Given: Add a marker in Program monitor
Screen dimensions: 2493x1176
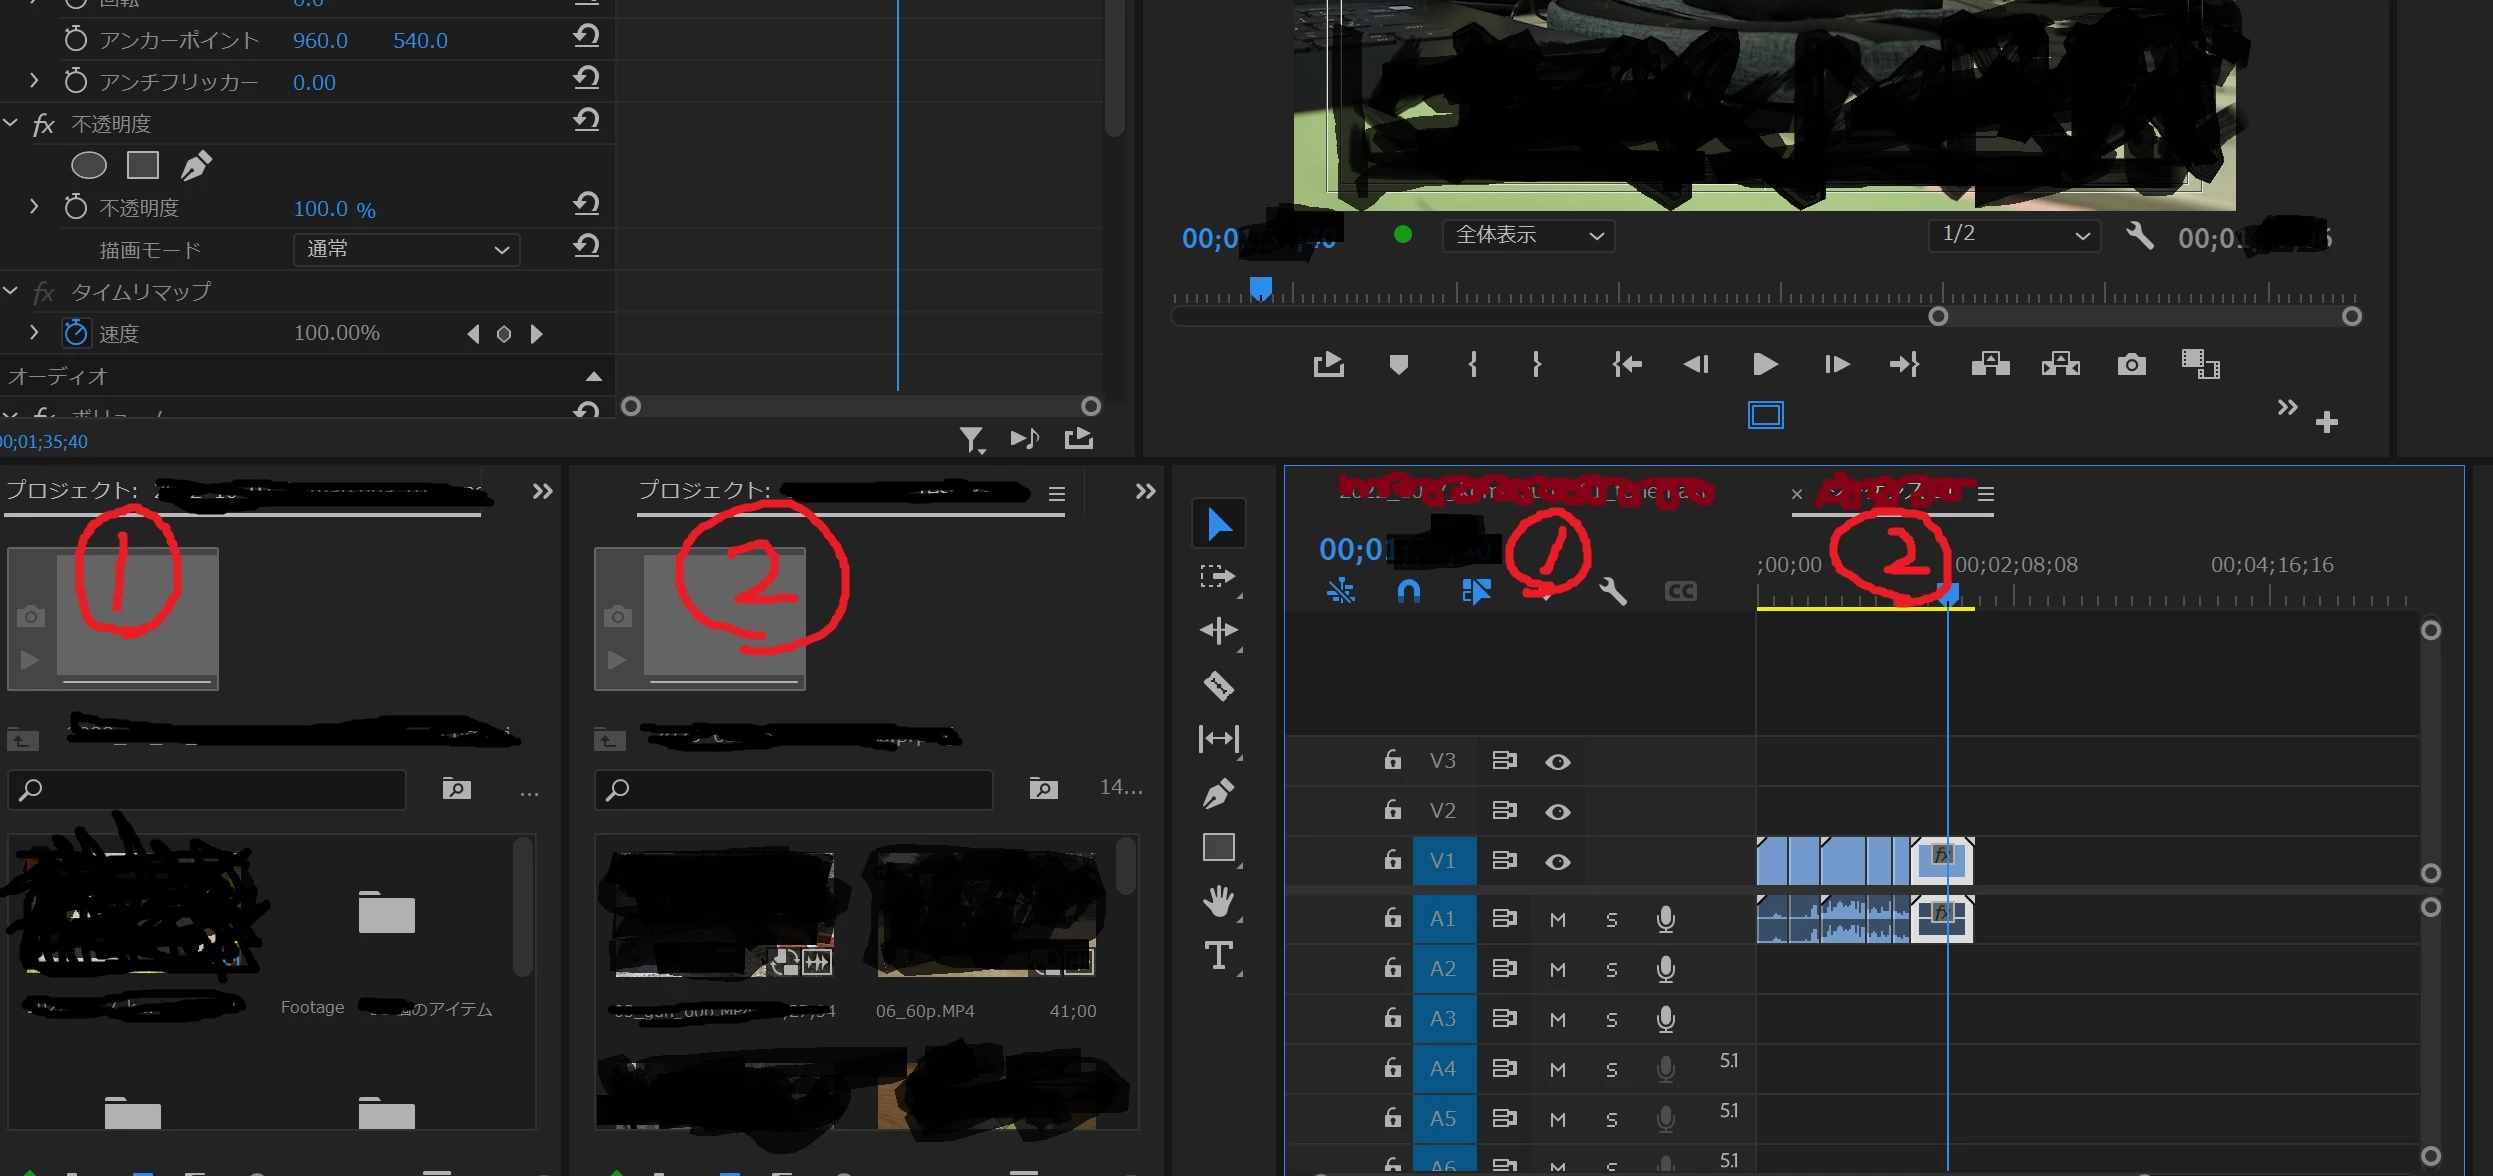Looking at the screenshot, I should coord(1399,364).
